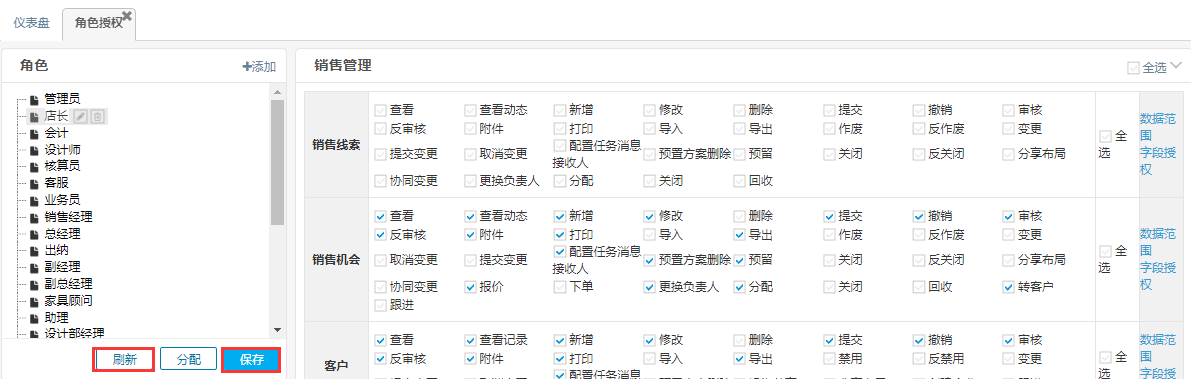Click the 销售管理 panel title
The image size is (1191, 379).
point(343,66)
